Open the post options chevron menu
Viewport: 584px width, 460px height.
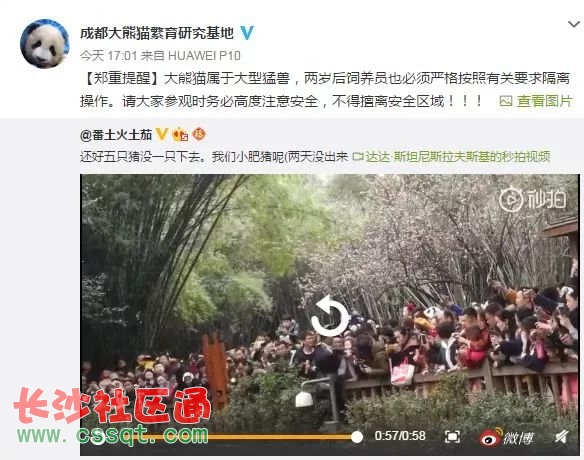(574, 25)
